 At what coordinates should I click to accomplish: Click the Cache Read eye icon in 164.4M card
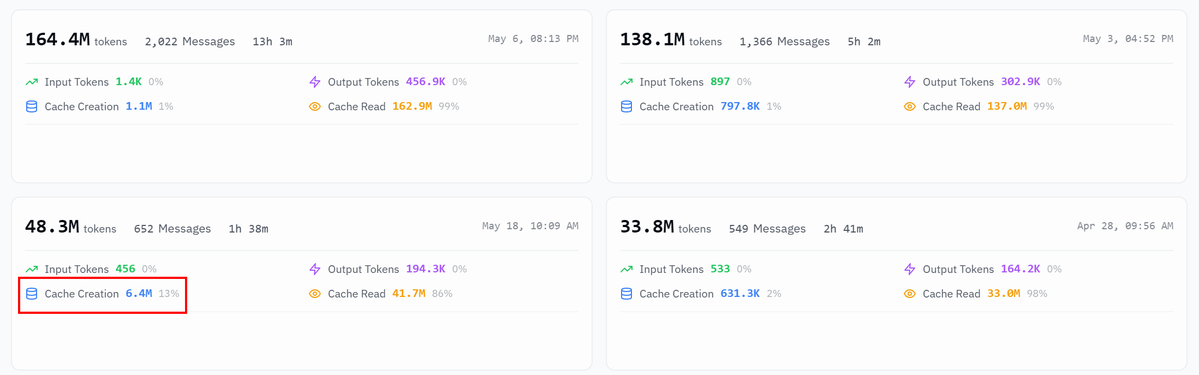(x=315, y=106)
